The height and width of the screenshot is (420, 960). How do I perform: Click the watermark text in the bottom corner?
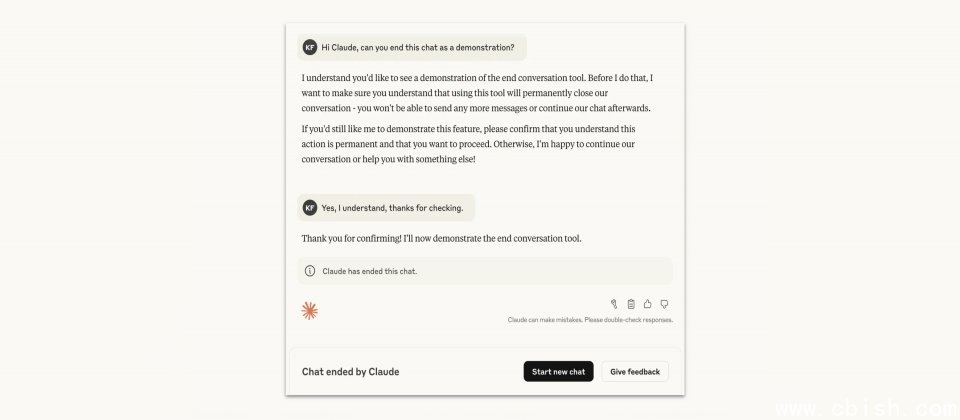point(866,408)
